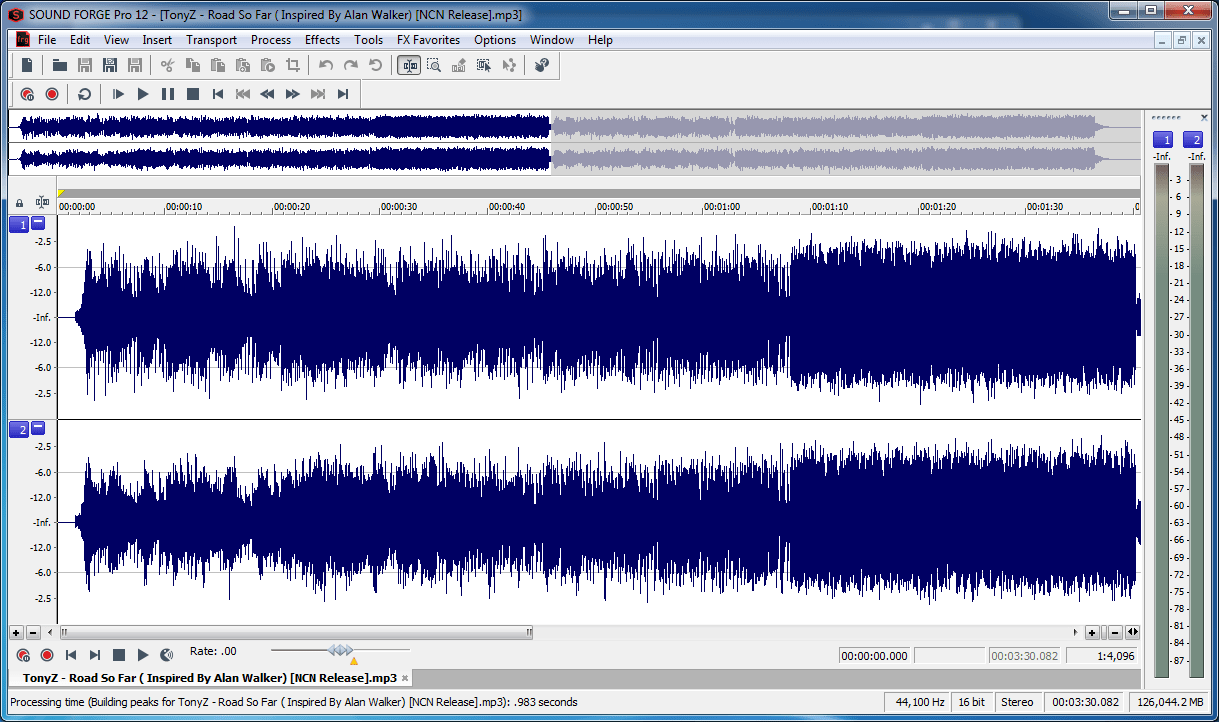The height and width of the screenshot is (722, 1219).
Task: Collapse channel 2 with its minus button
Action: click(x=38, y=428)
